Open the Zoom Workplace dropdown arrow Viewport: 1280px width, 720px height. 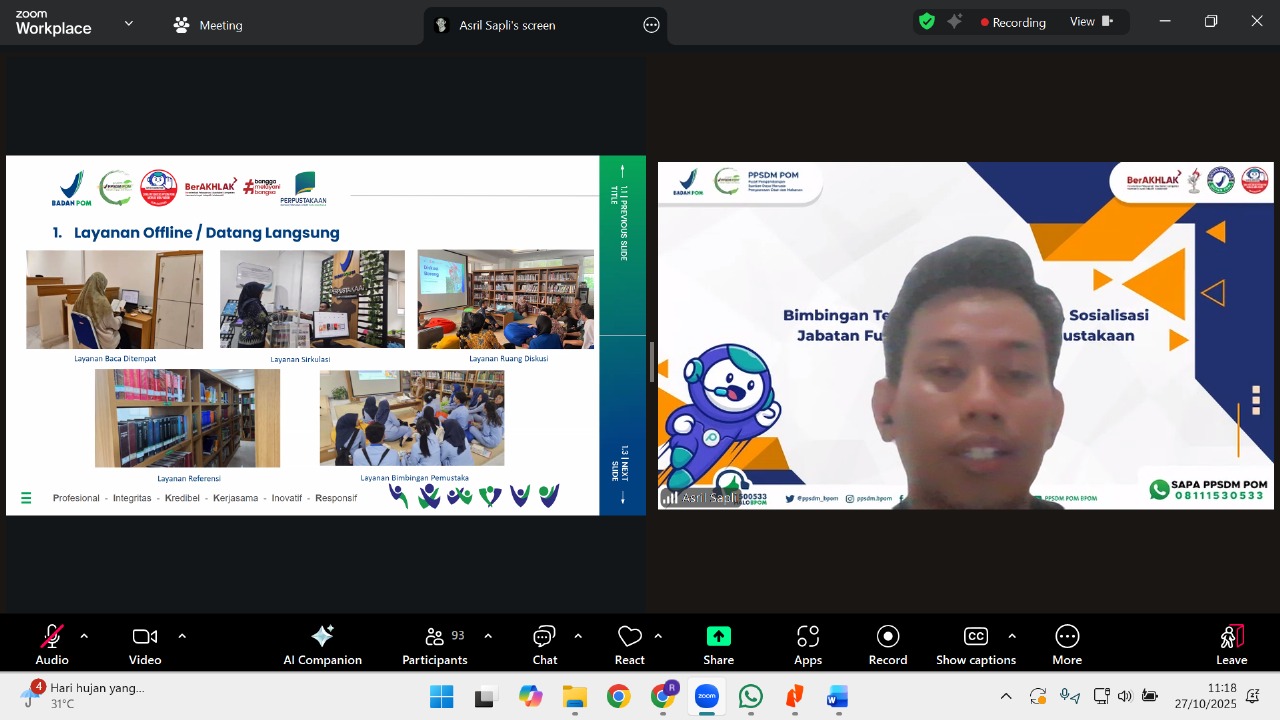[x=128, y=23]
